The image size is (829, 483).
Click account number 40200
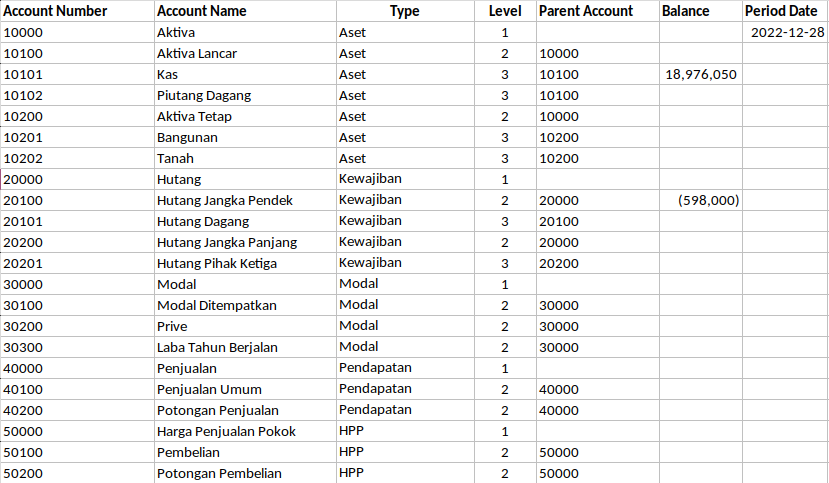pyautogui.click(x=77, y=411)
